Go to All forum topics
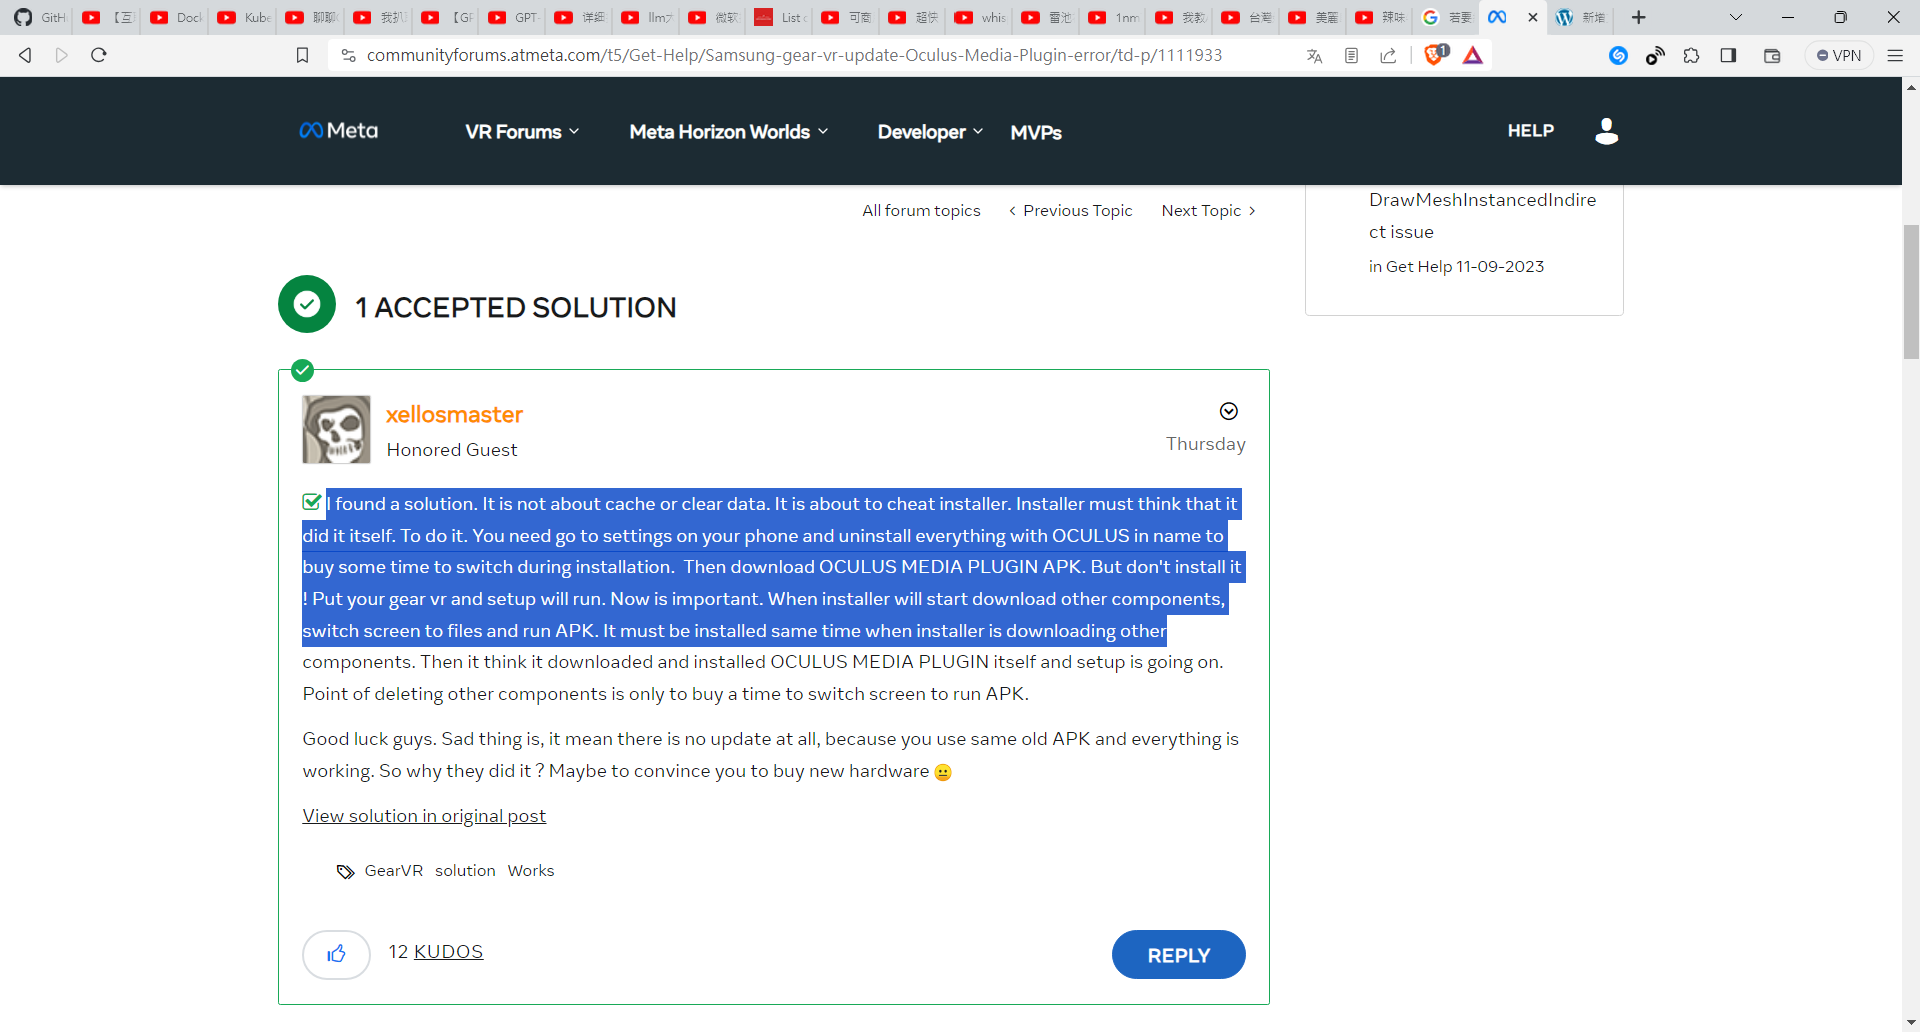 click(921, 211)
